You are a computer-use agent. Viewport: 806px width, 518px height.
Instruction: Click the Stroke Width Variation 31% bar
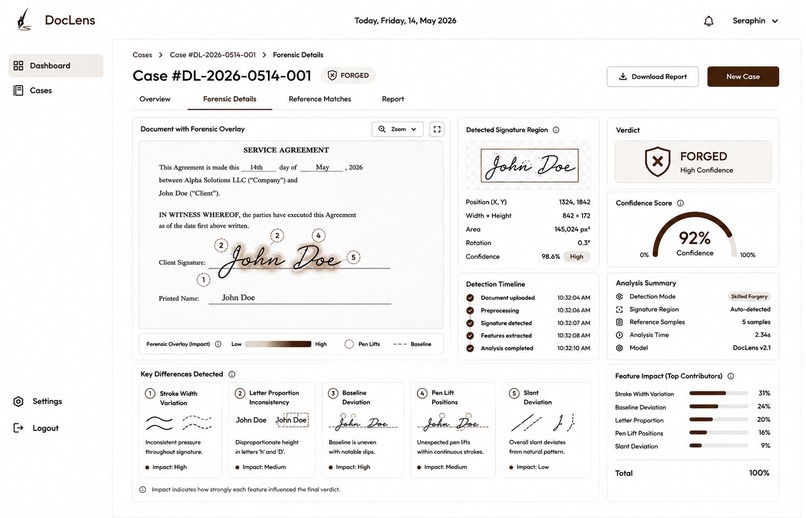[x=719, y=394]
